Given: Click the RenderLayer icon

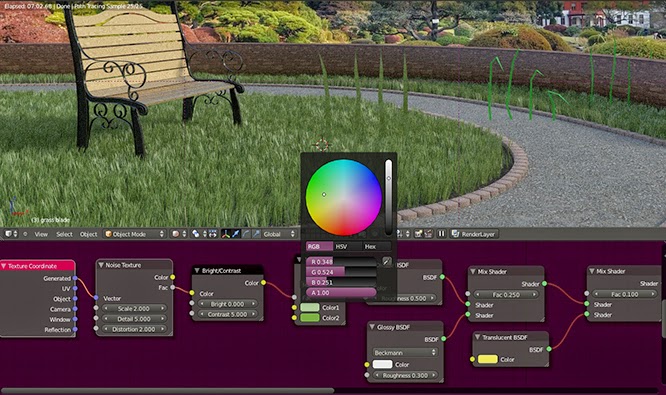Looking at the screenshot, I should coord(455,234).
